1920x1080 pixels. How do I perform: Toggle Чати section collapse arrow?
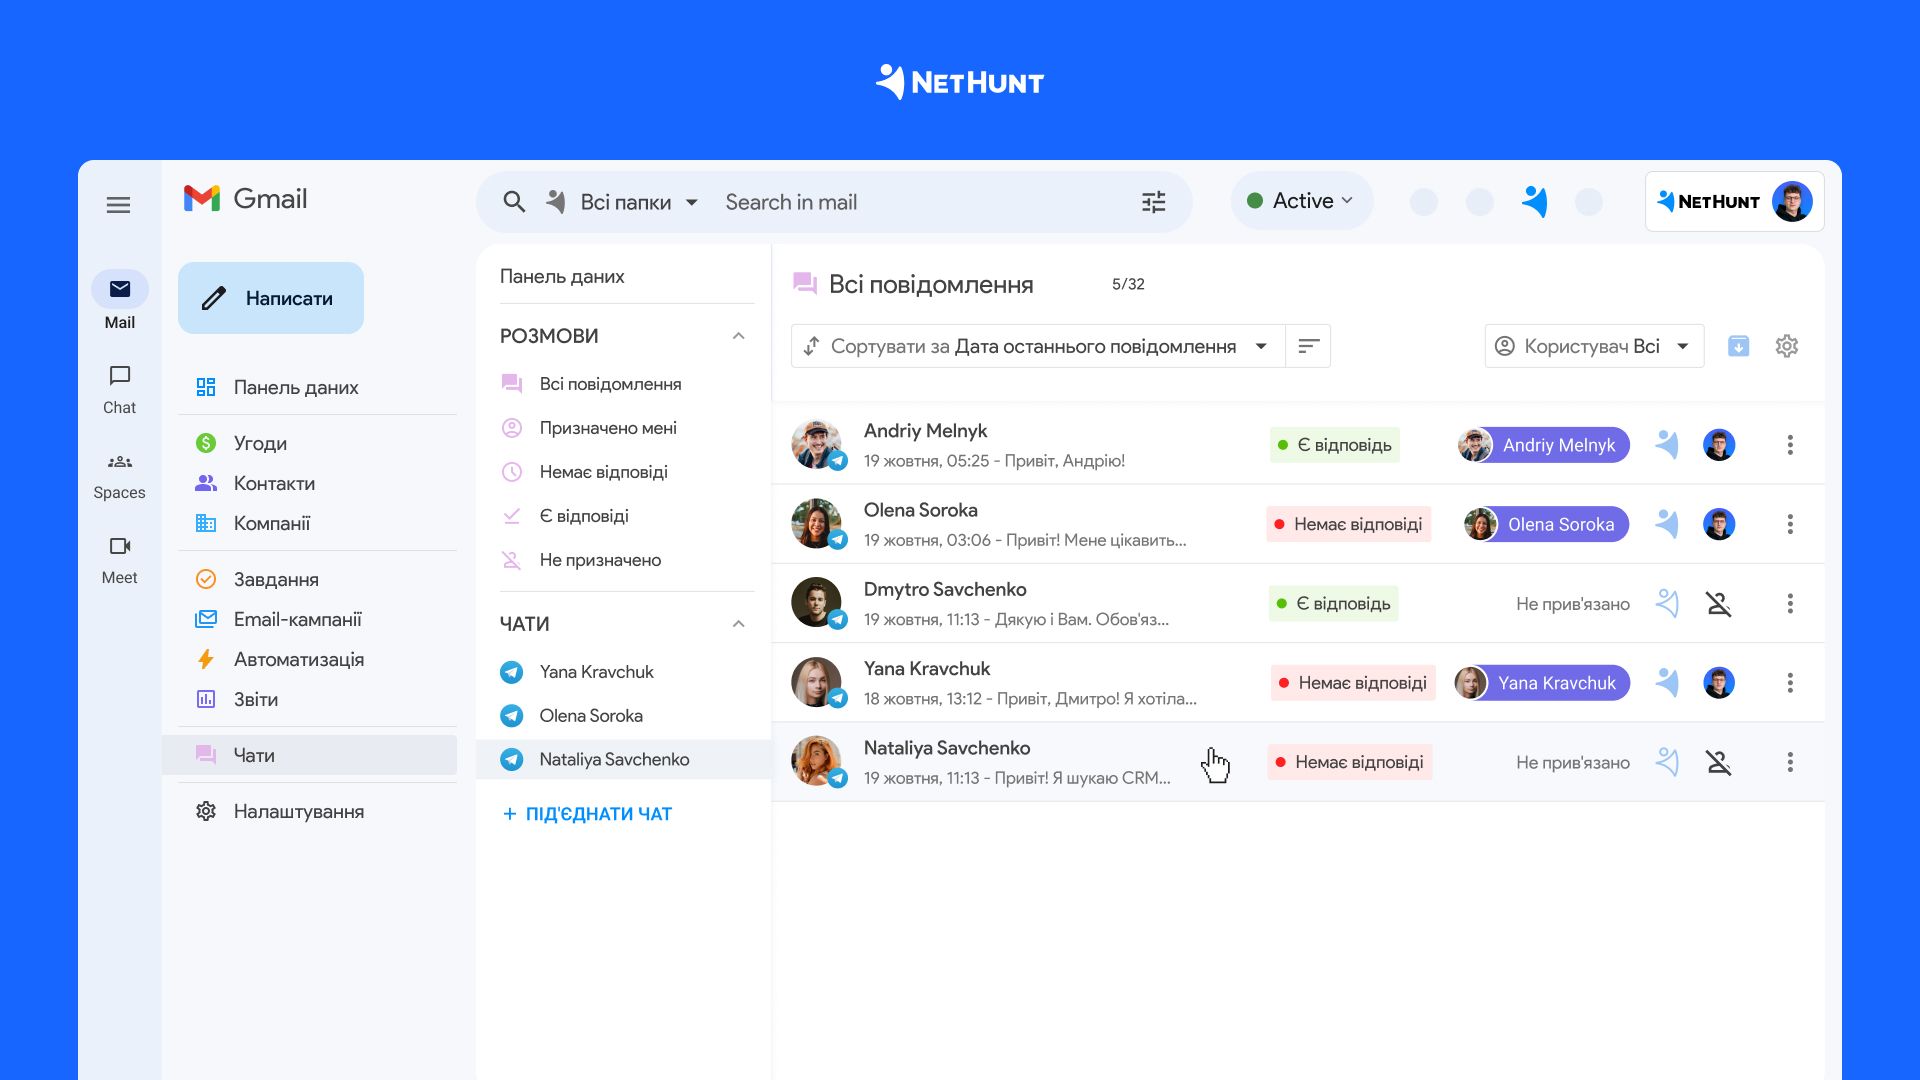[x=737, y=621]
